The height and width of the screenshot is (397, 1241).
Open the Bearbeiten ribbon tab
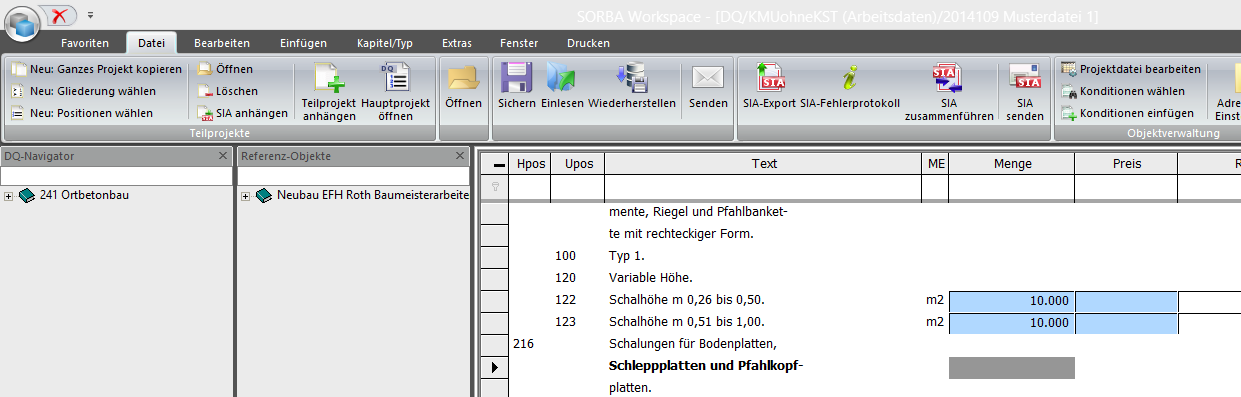click(222, 43)
